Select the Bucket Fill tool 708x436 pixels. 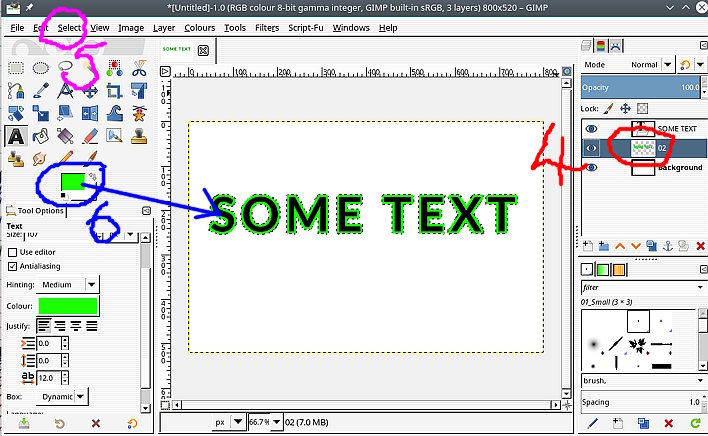tap(41, 136)
